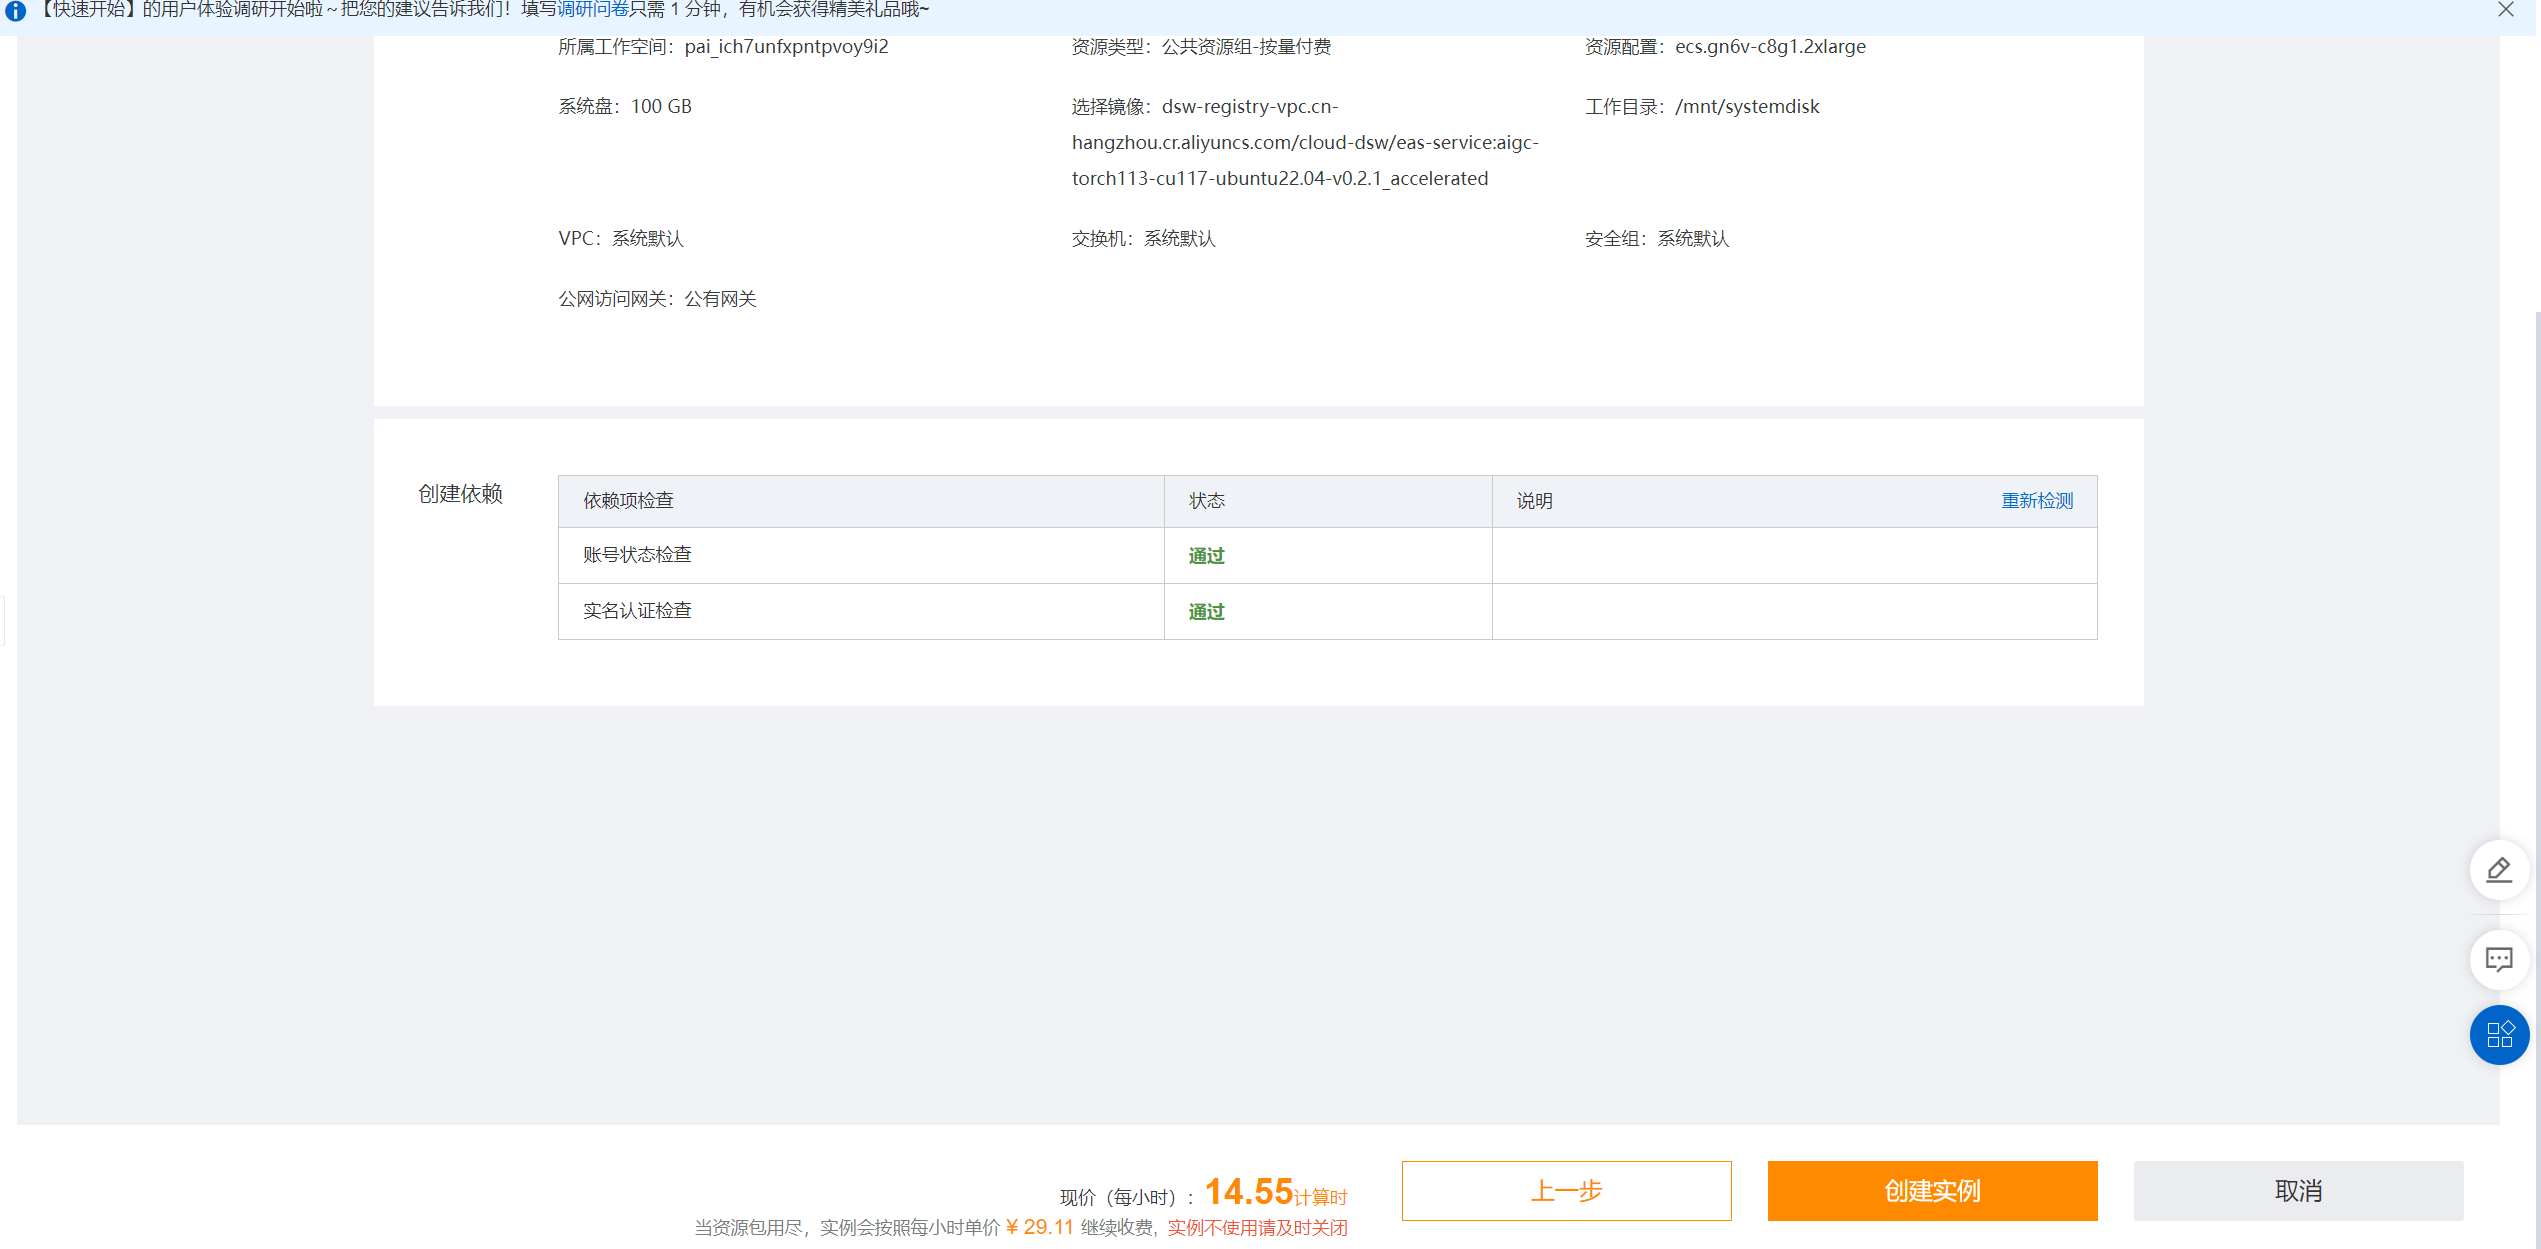Click the ecs.gn6v-c8g1.2xlarge resource config text
The width and height of the screenshot is (2541, 1249).
point(1770,47)
